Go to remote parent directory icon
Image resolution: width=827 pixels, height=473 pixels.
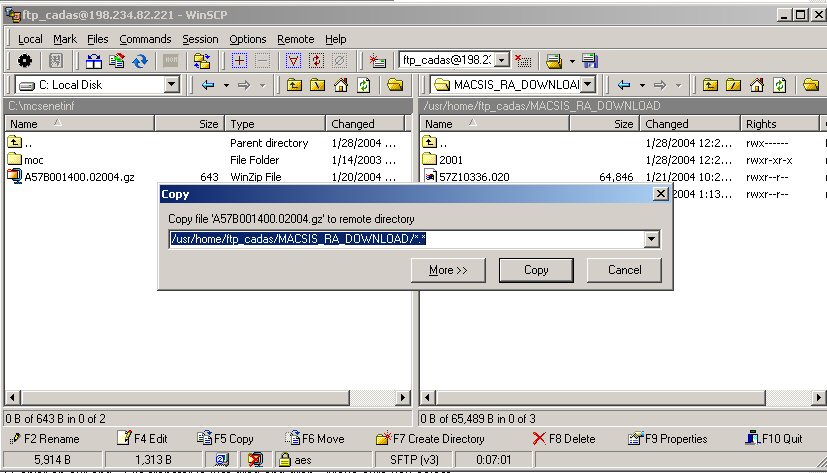tap(710, 84)
